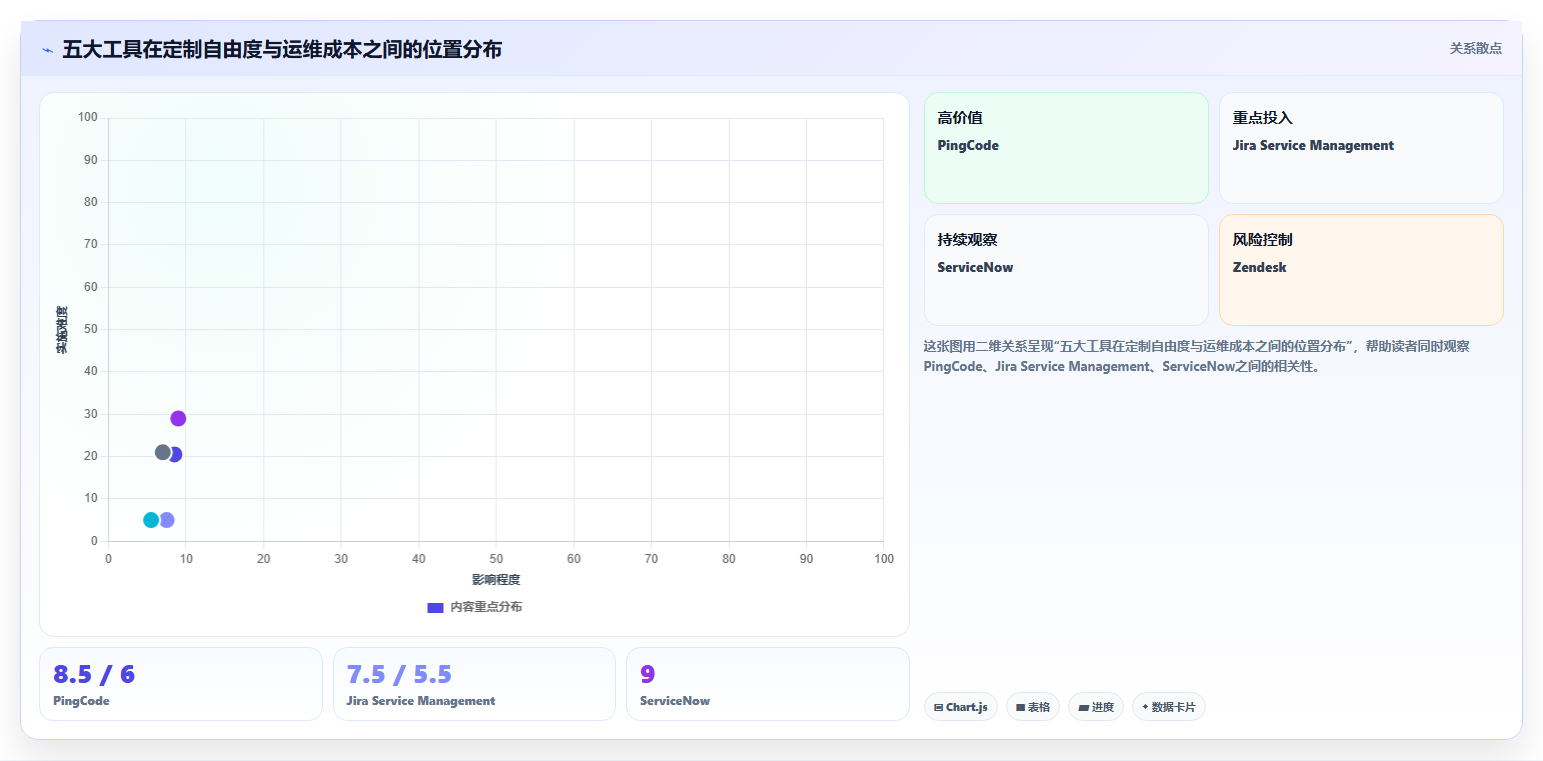Image resolution: width=1543 pixels, height=761 pixels.
Task: Click the purple scatter point near value 30
Action: tap(178, 418)
